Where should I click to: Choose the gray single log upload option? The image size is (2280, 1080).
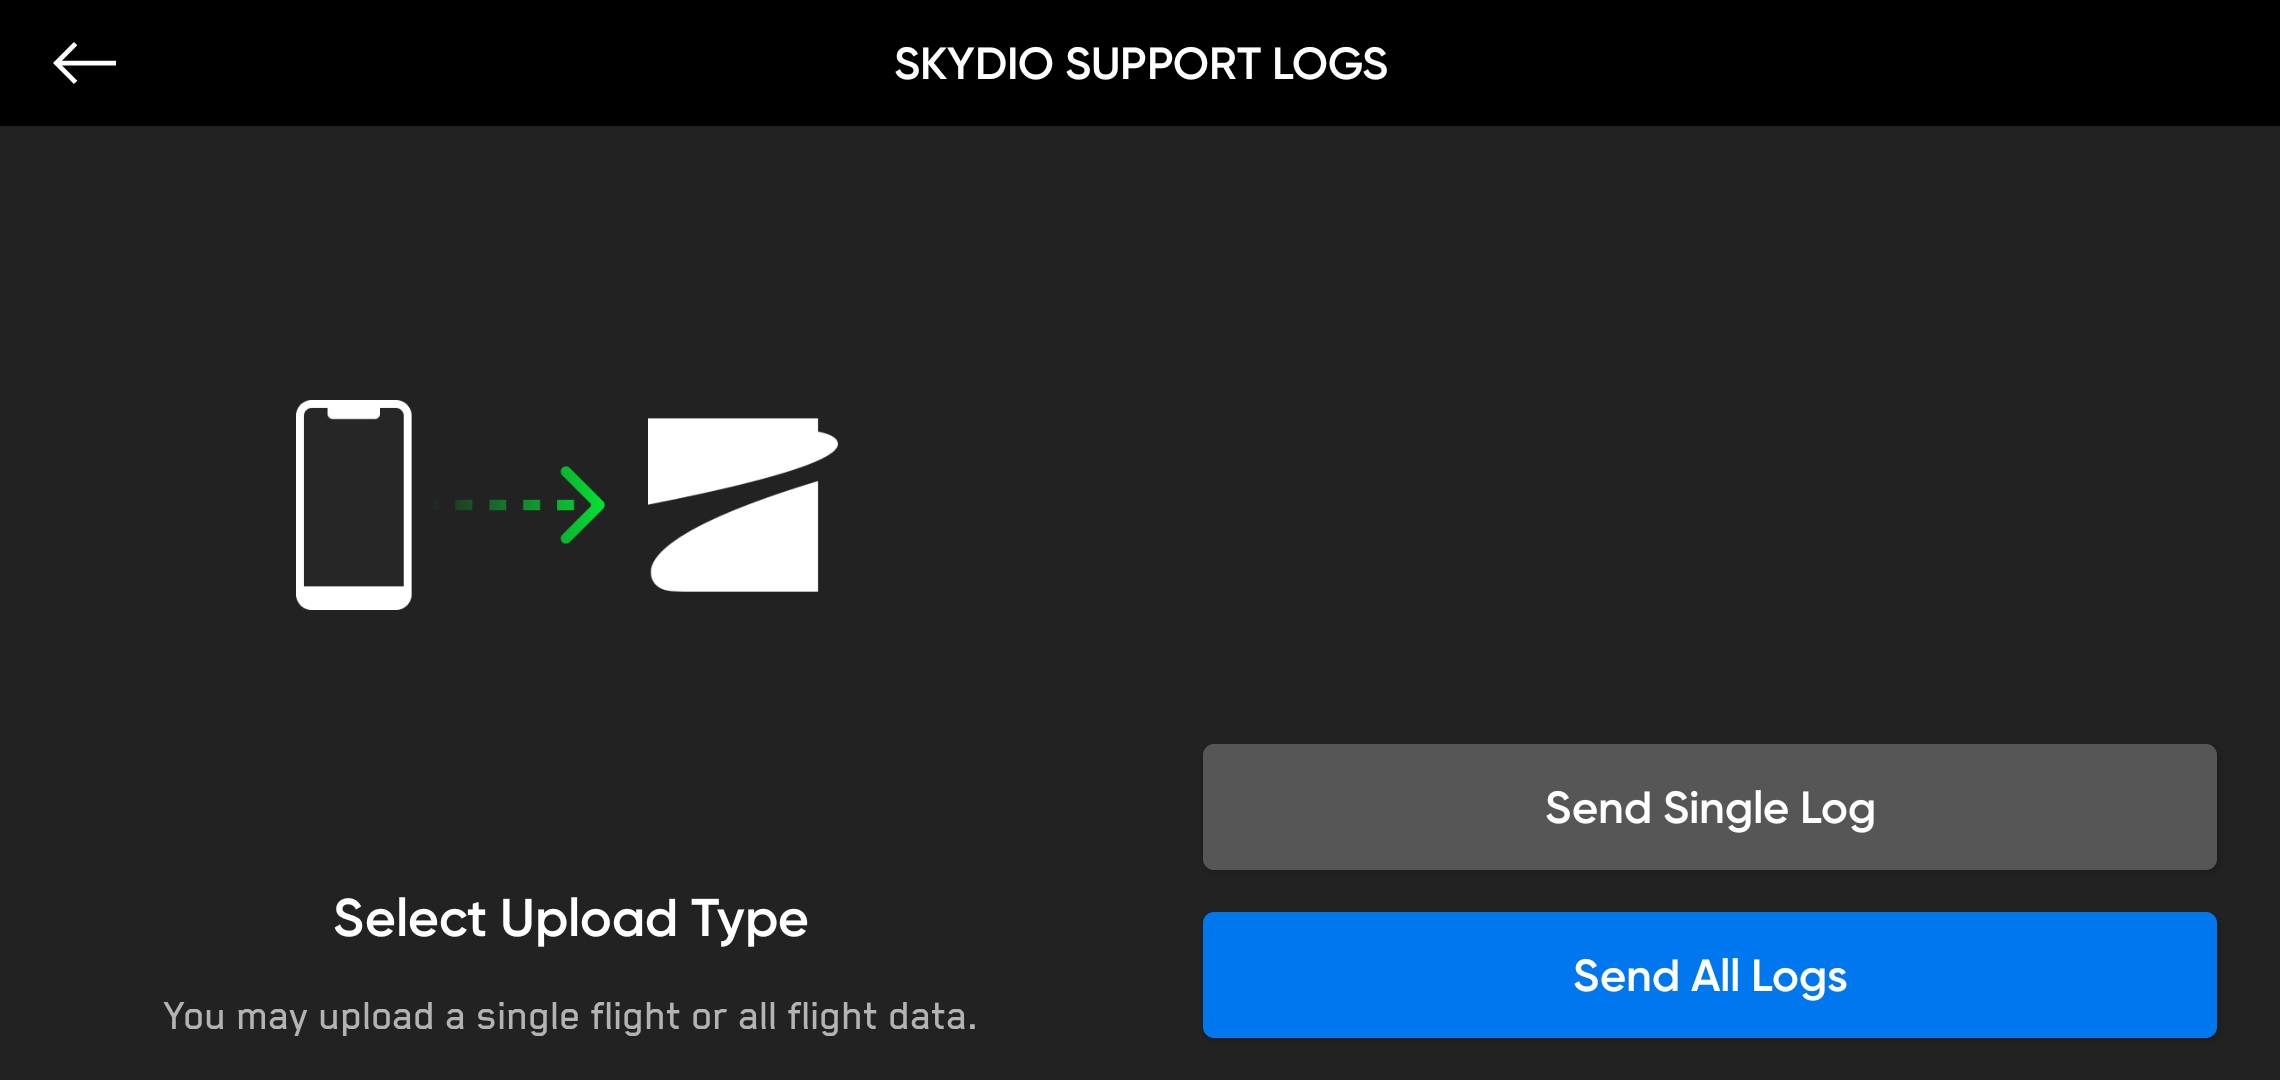(1709, 807)
